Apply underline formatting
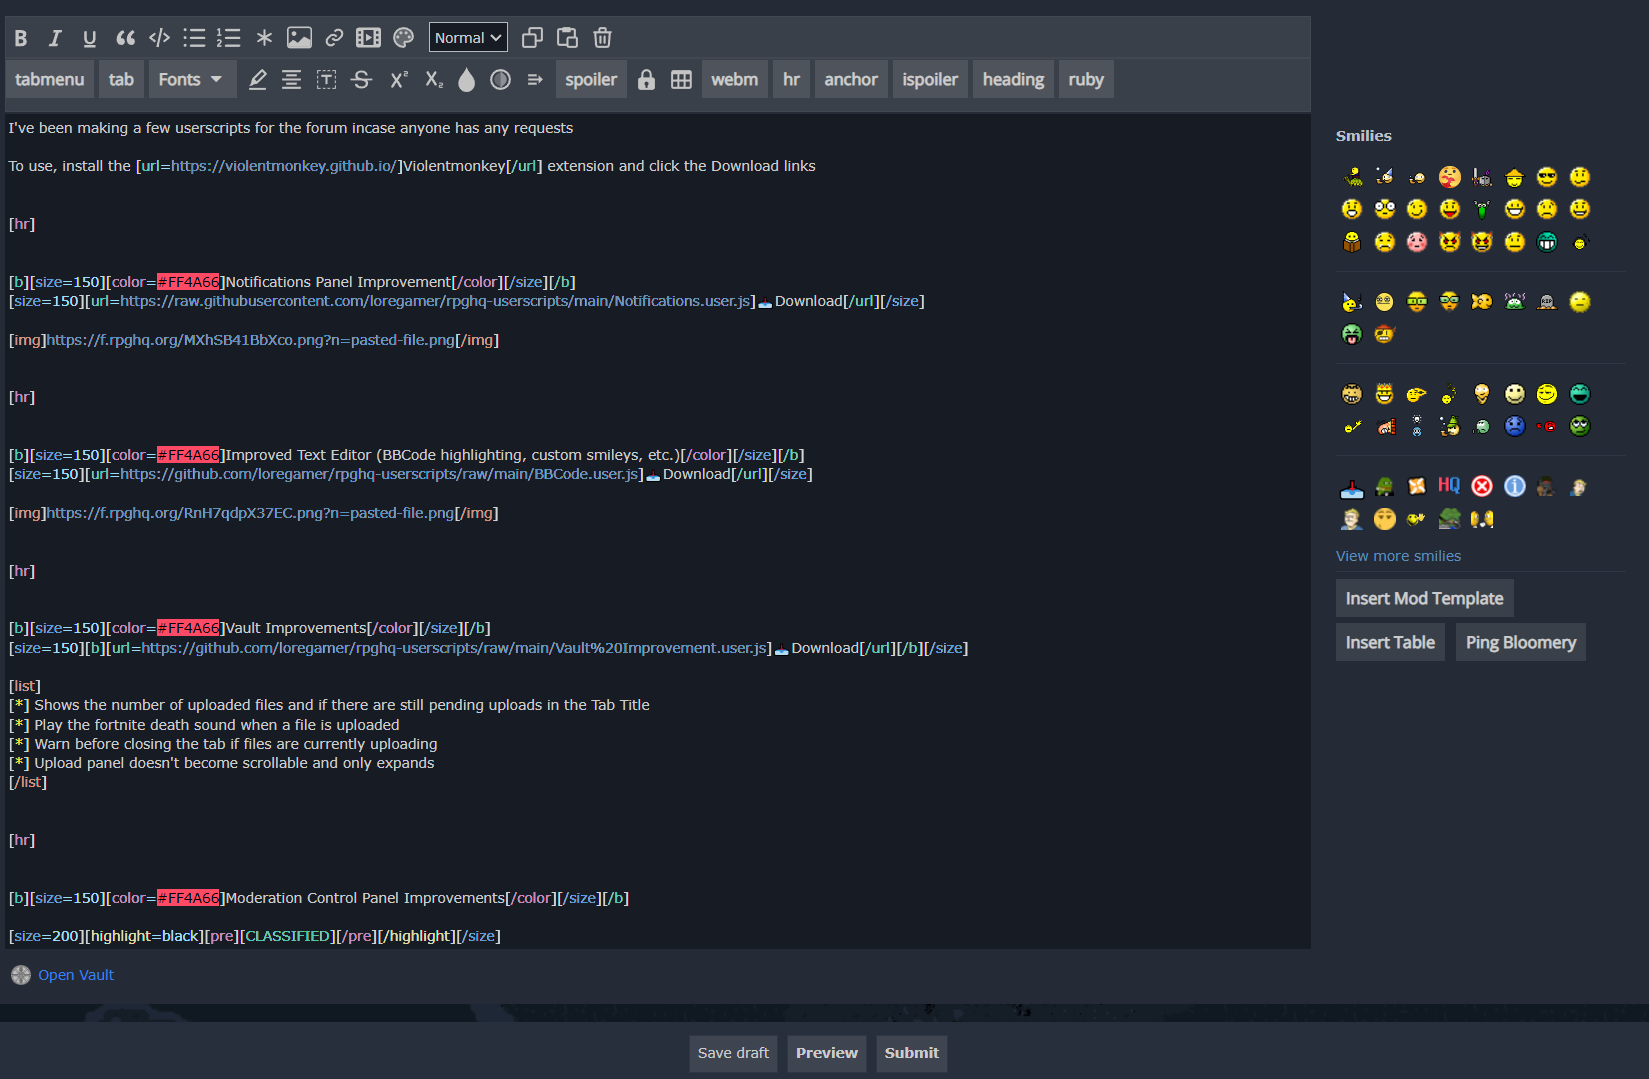Image resolution: width=1649 pixels, height=1079 pixels. pyautogui.click(x=89, y=38)
